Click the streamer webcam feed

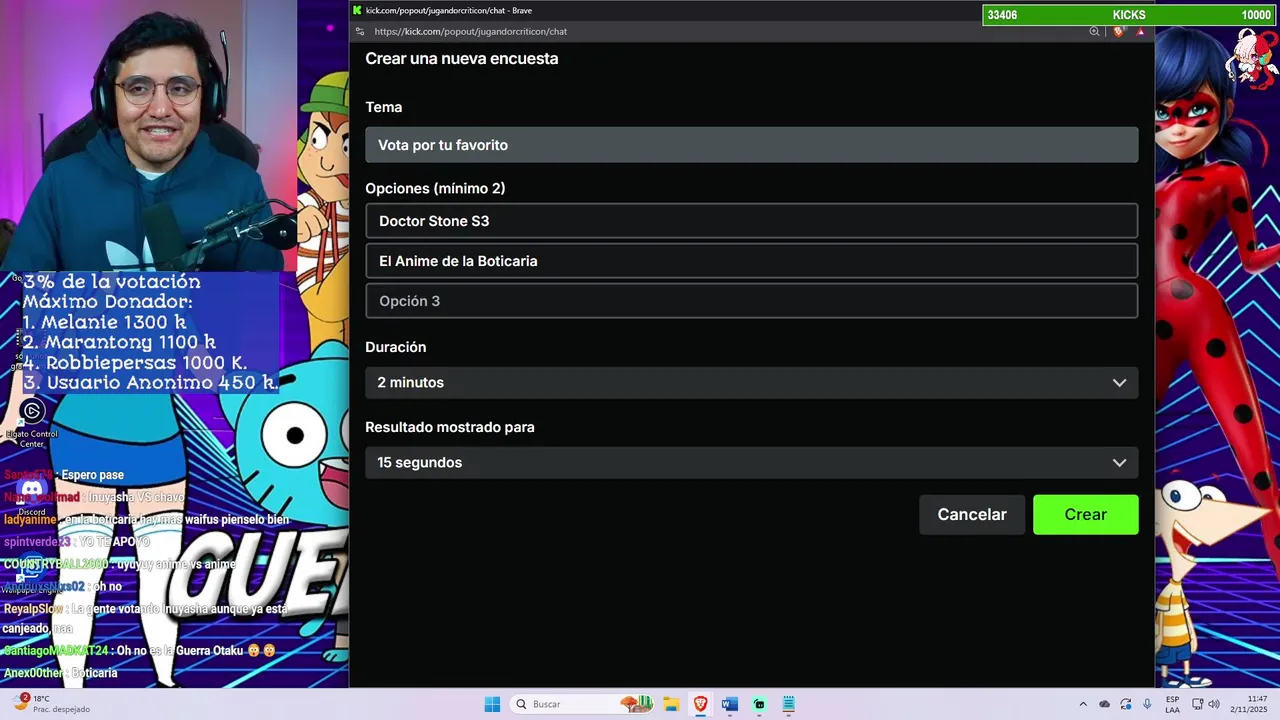148,135
